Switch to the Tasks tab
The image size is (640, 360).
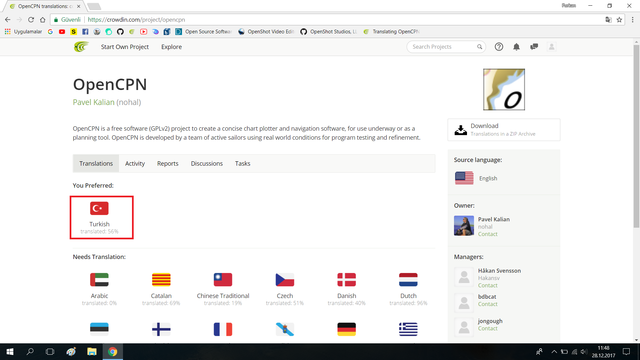pos(242,163)
